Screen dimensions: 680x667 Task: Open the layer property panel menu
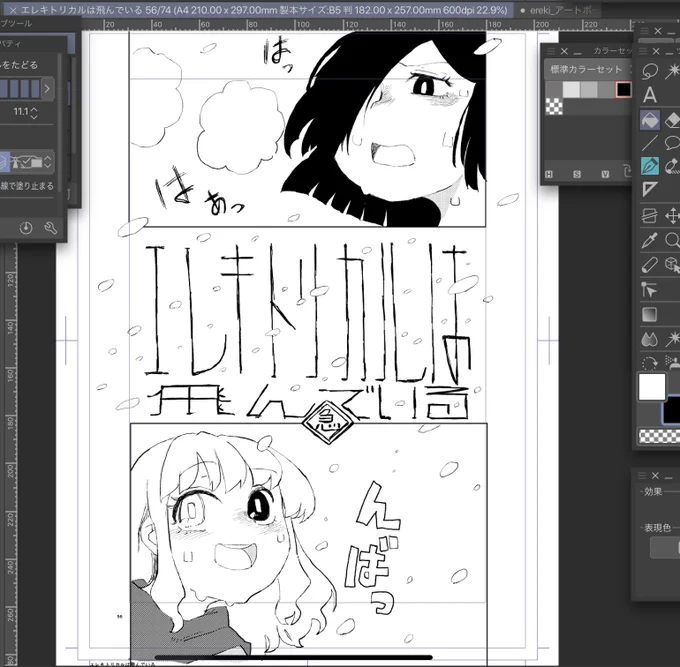[642, 476]
